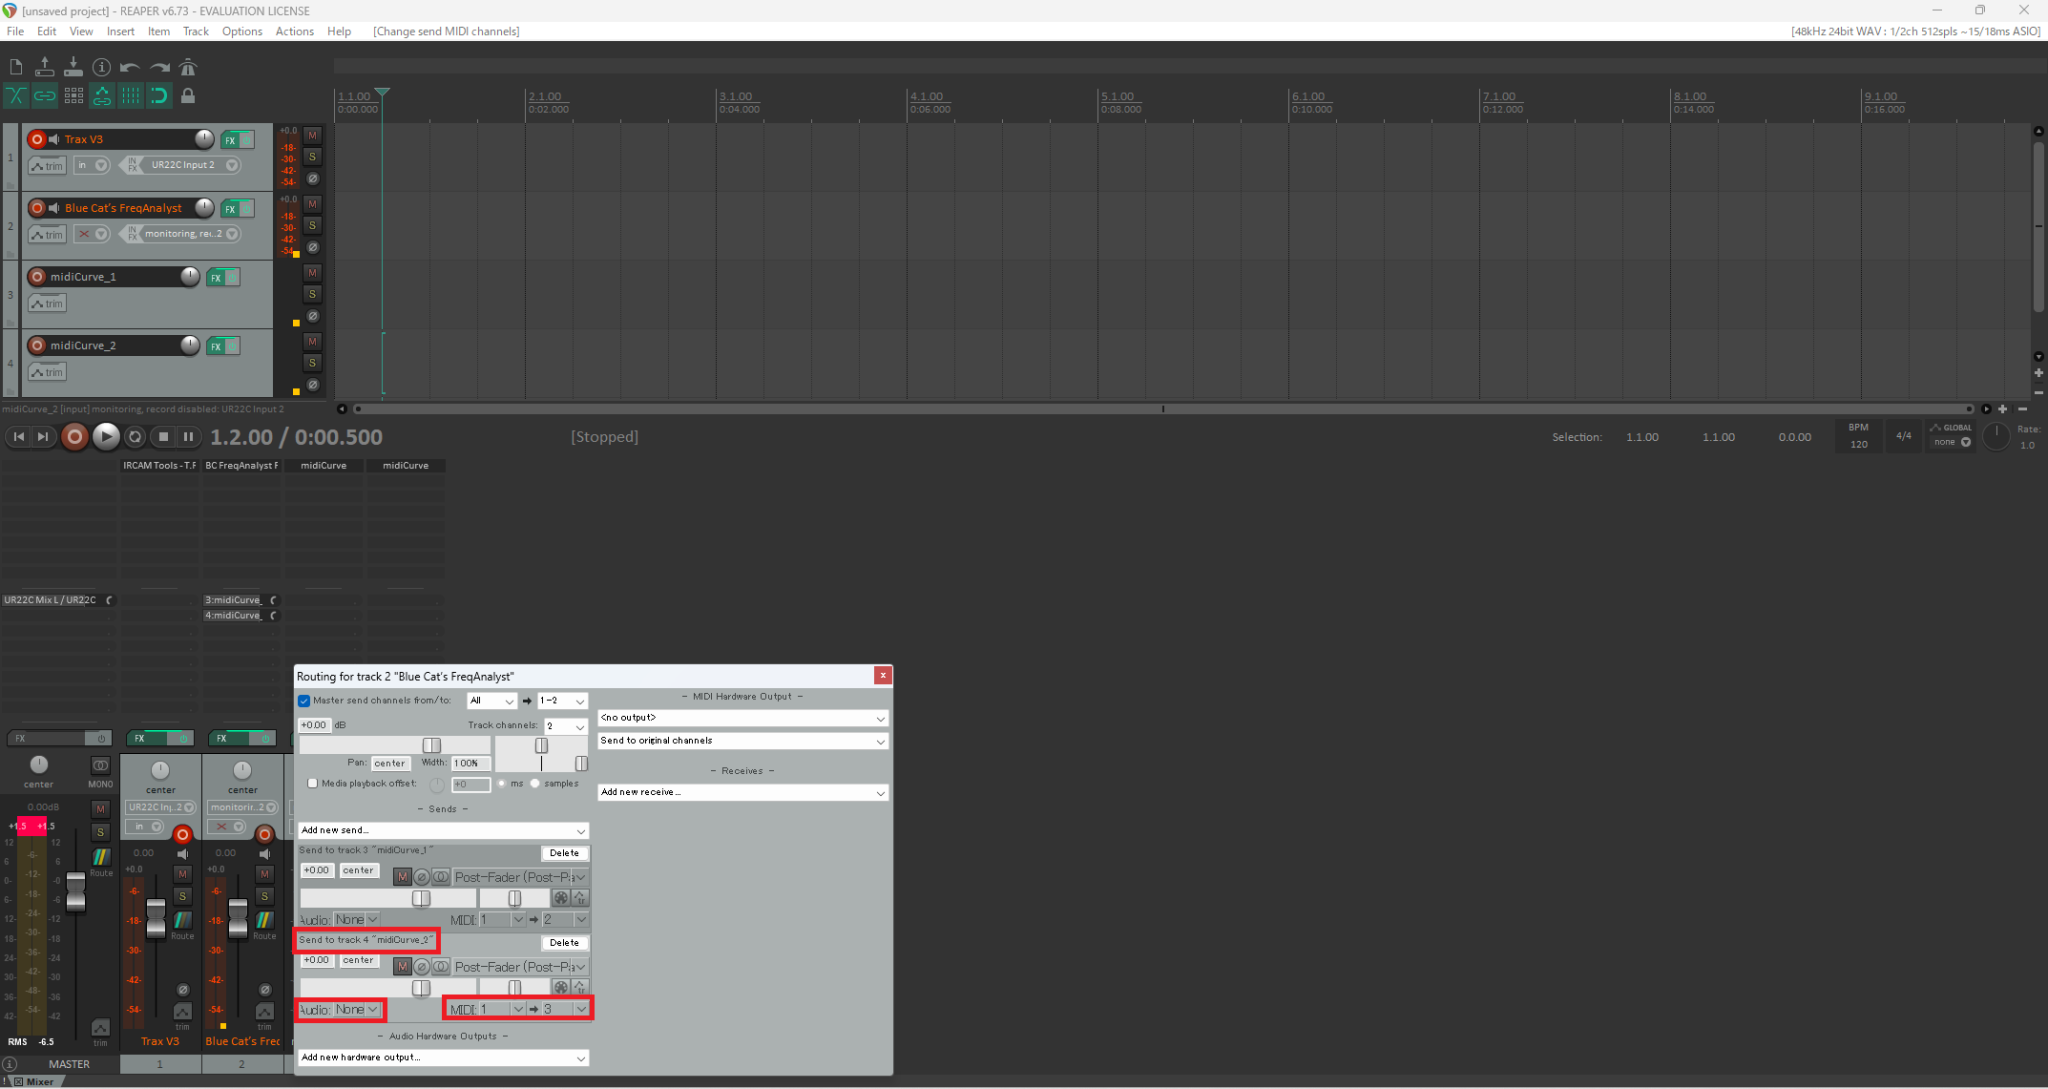Arm record on Trax V3 track
The width and height of the screenshot is (2048, 1089).
point(37,139)
